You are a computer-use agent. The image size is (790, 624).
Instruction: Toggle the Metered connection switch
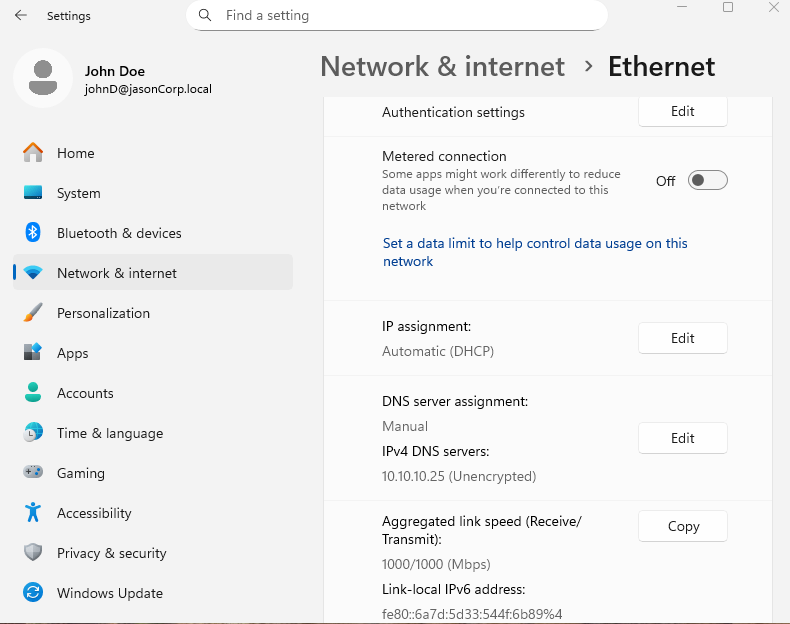coord(707,180)
